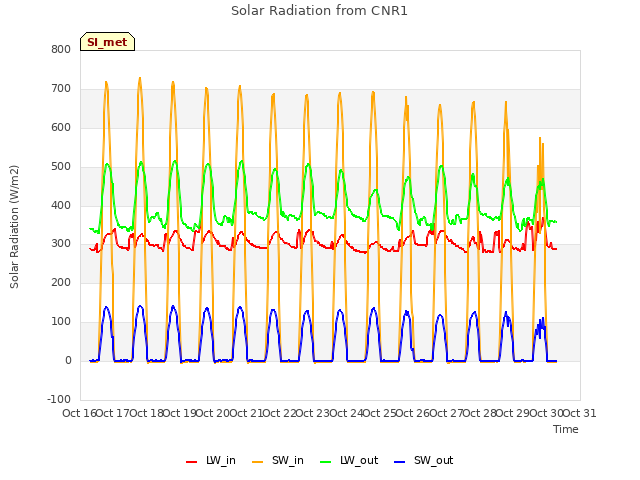Click the Oct 16 x-axis tick label
Image resolution: width=640 pixels, height=480 pixels.
[x=79, y=413]
